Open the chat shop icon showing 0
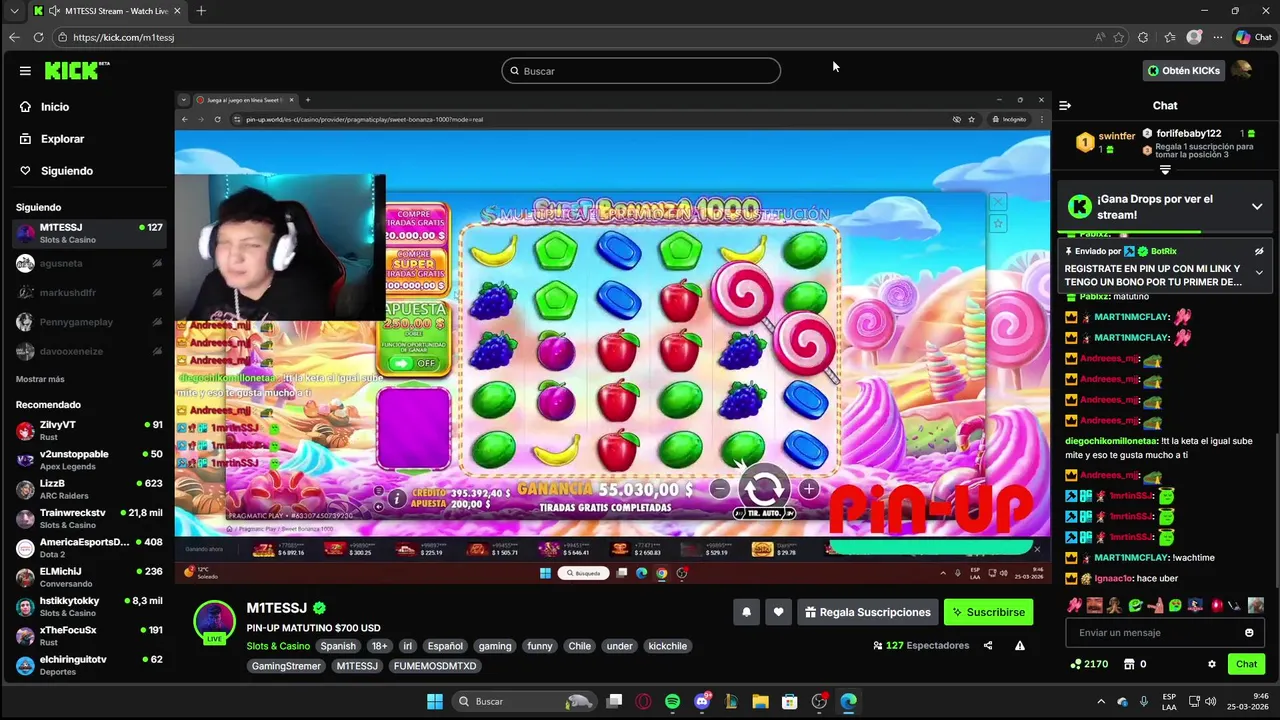The height and width of the screenshot is (720, 1280). point(1135,664)
